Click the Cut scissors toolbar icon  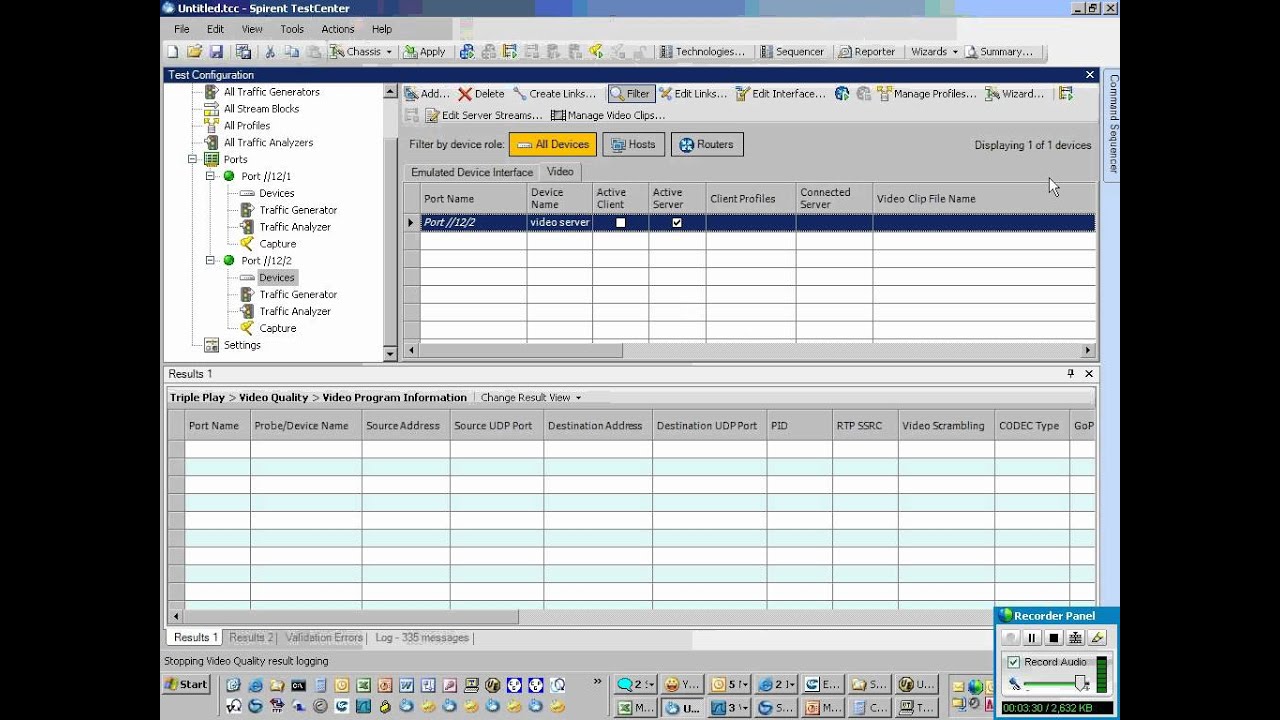[270, 52]
